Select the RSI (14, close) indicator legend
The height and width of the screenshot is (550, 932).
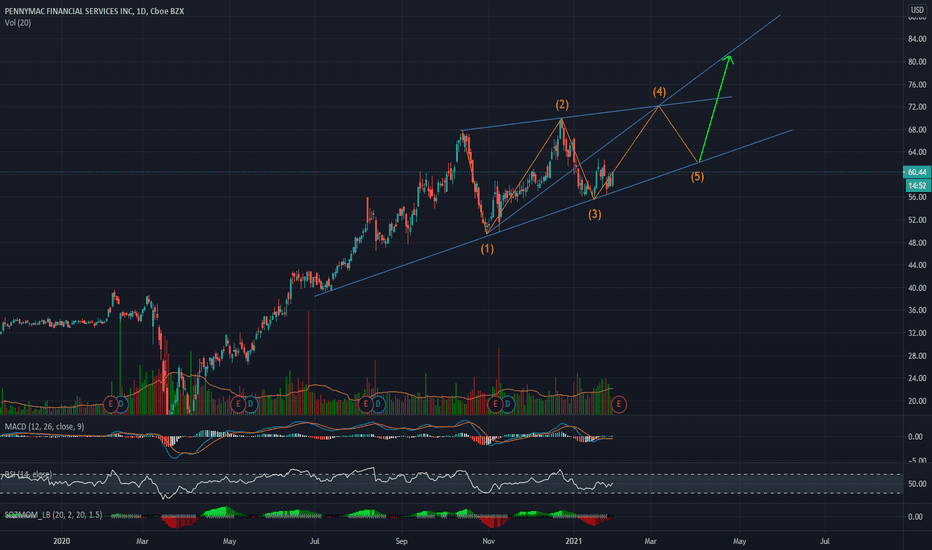click(29, 474)
